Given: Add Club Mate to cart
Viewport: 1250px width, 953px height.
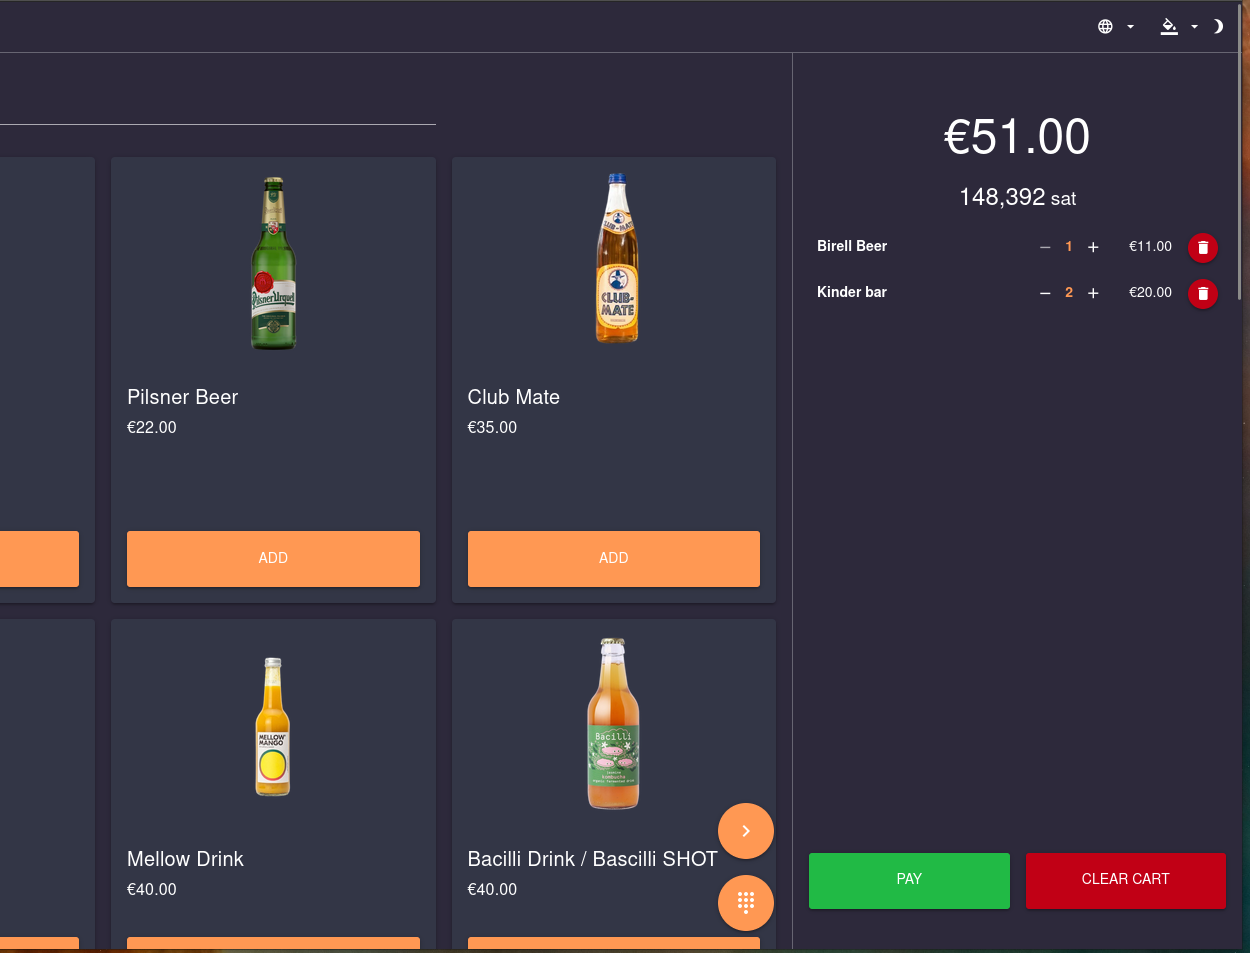Looking at the screenshot, I should pos(614,558).
